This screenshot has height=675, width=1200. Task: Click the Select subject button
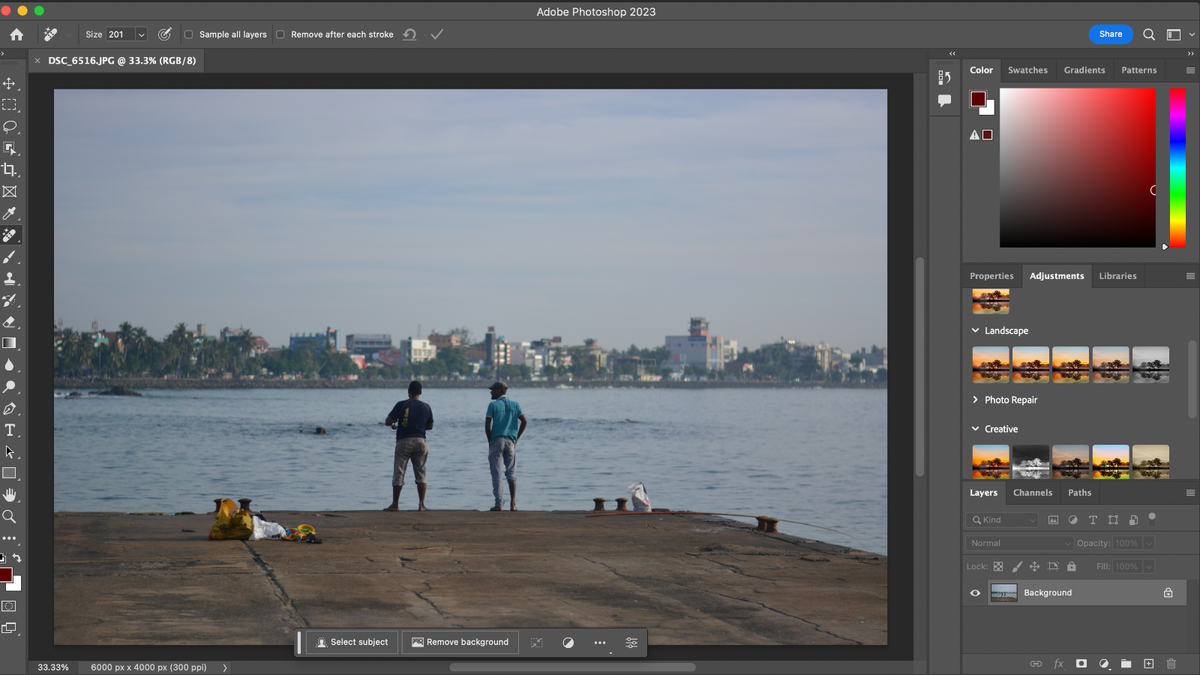click(x=352, y=642)
